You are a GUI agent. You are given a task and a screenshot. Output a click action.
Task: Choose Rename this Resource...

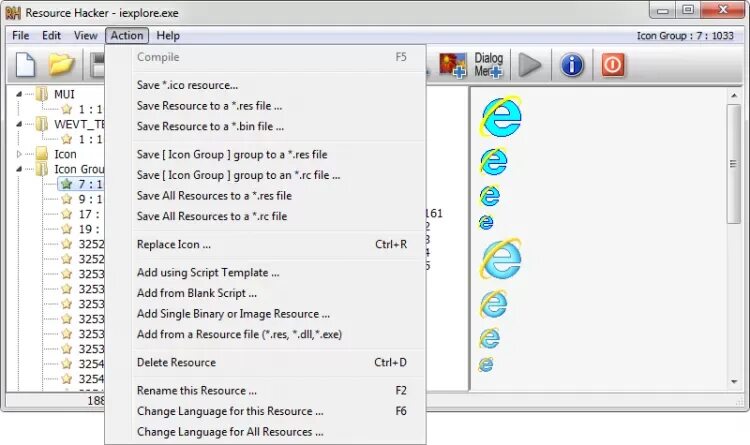tap(265, 391)
